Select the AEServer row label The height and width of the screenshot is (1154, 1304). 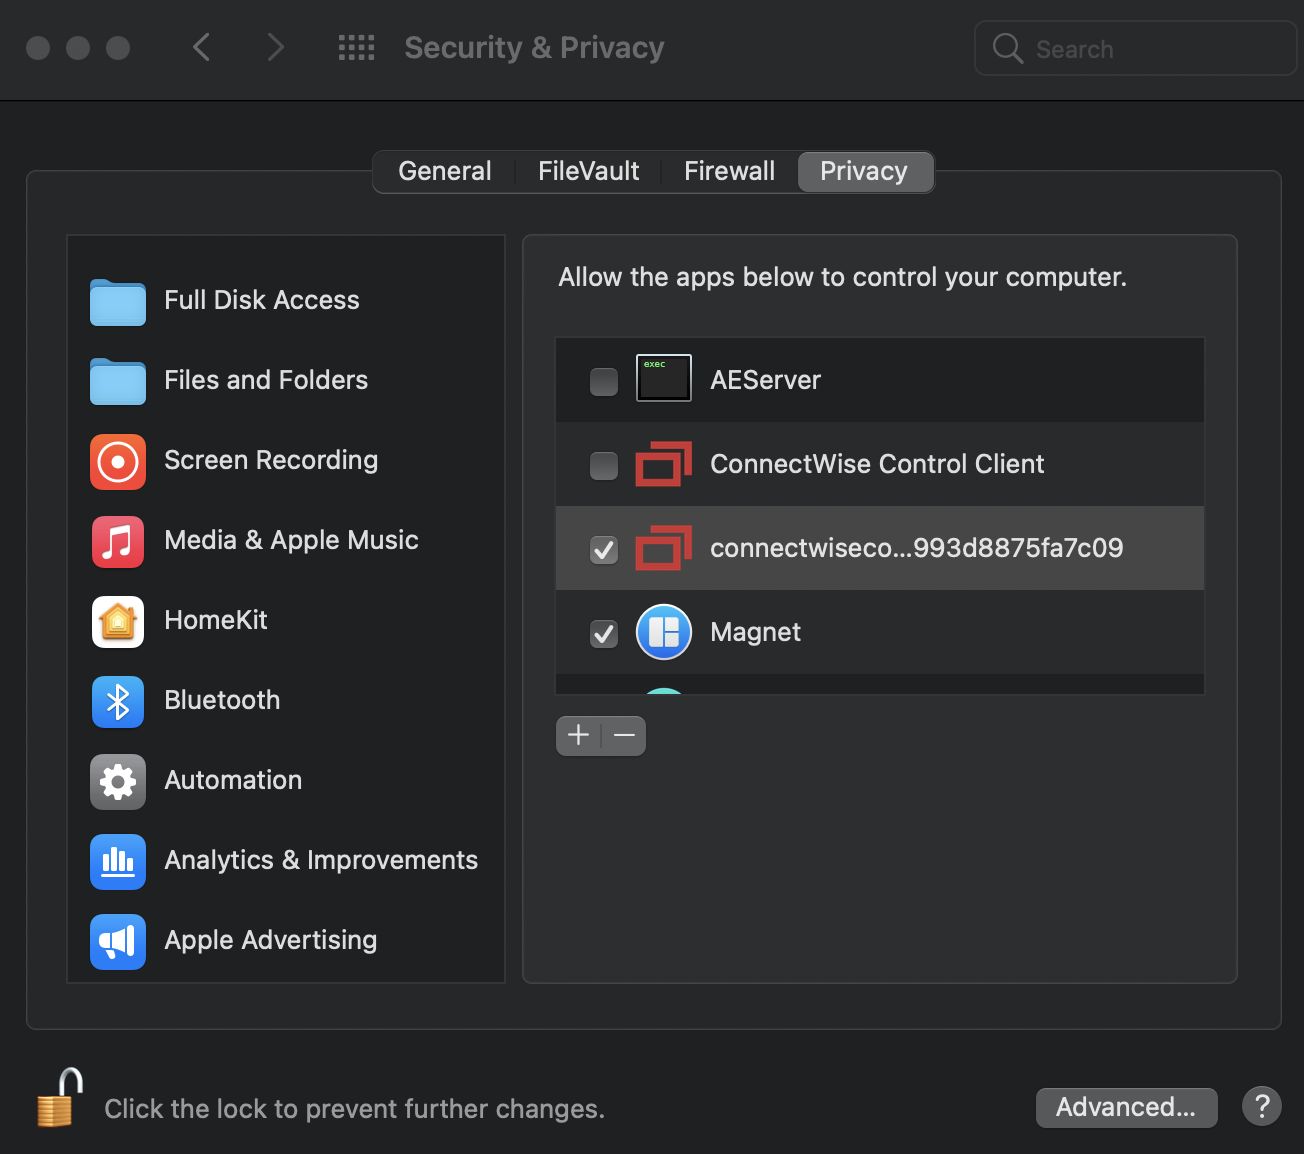[x=765, y=380]
